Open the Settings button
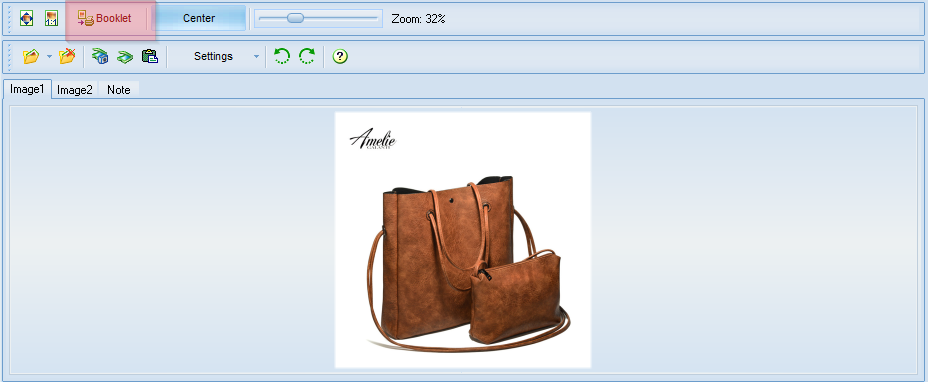This screenshot has width=928, height=382. [214, 56]
